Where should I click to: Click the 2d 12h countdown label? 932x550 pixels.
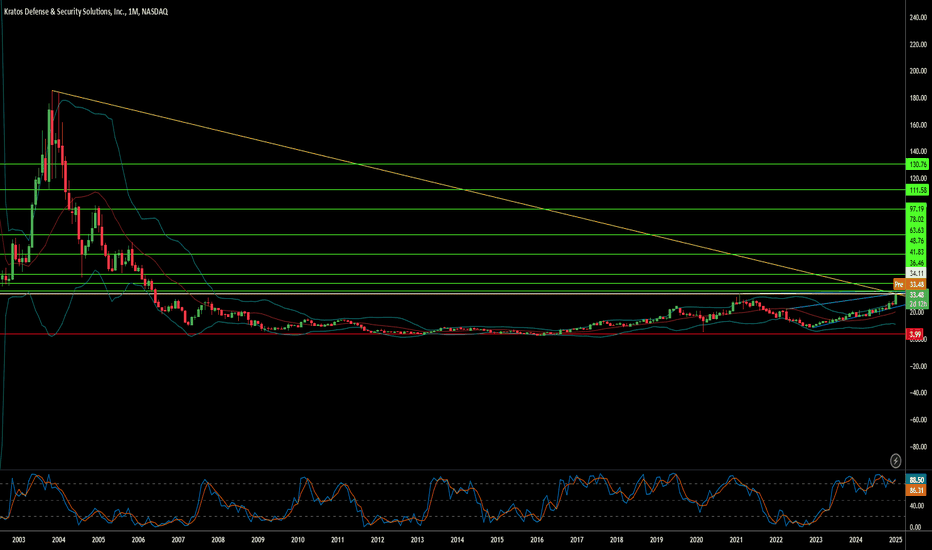tap(918, 304)
